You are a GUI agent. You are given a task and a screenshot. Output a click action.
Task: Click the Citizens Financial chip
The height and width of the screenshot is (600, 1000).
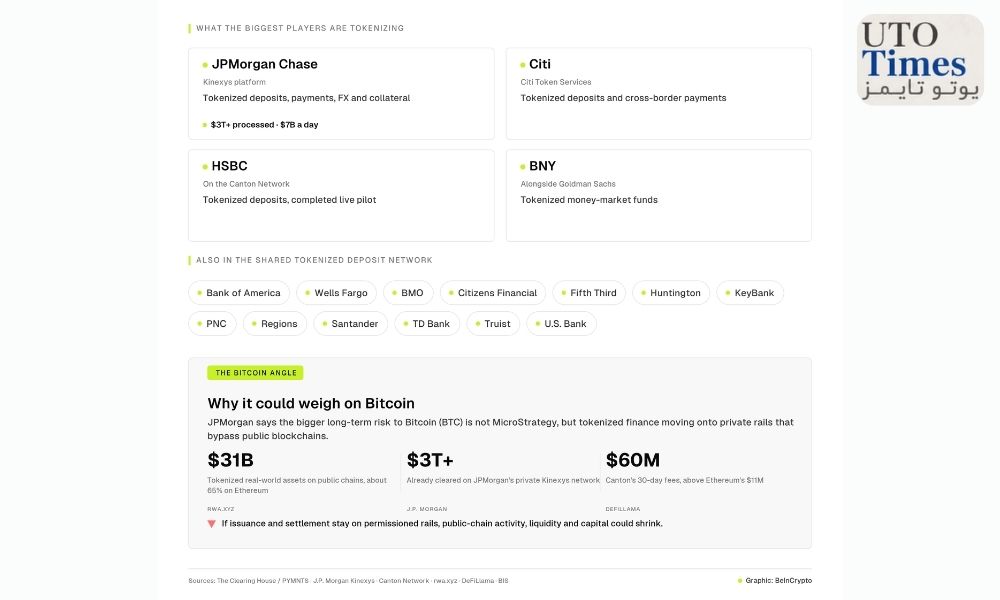(x=493, y=293)
